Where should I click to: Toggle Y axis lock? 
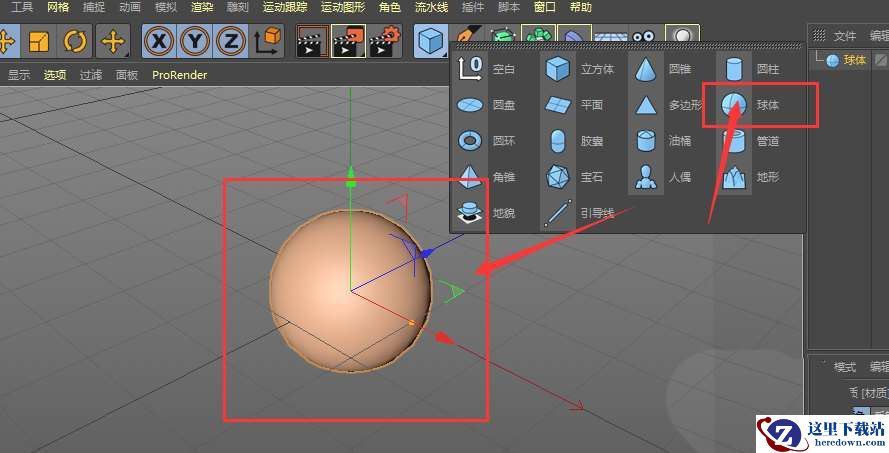pos(194,42)
